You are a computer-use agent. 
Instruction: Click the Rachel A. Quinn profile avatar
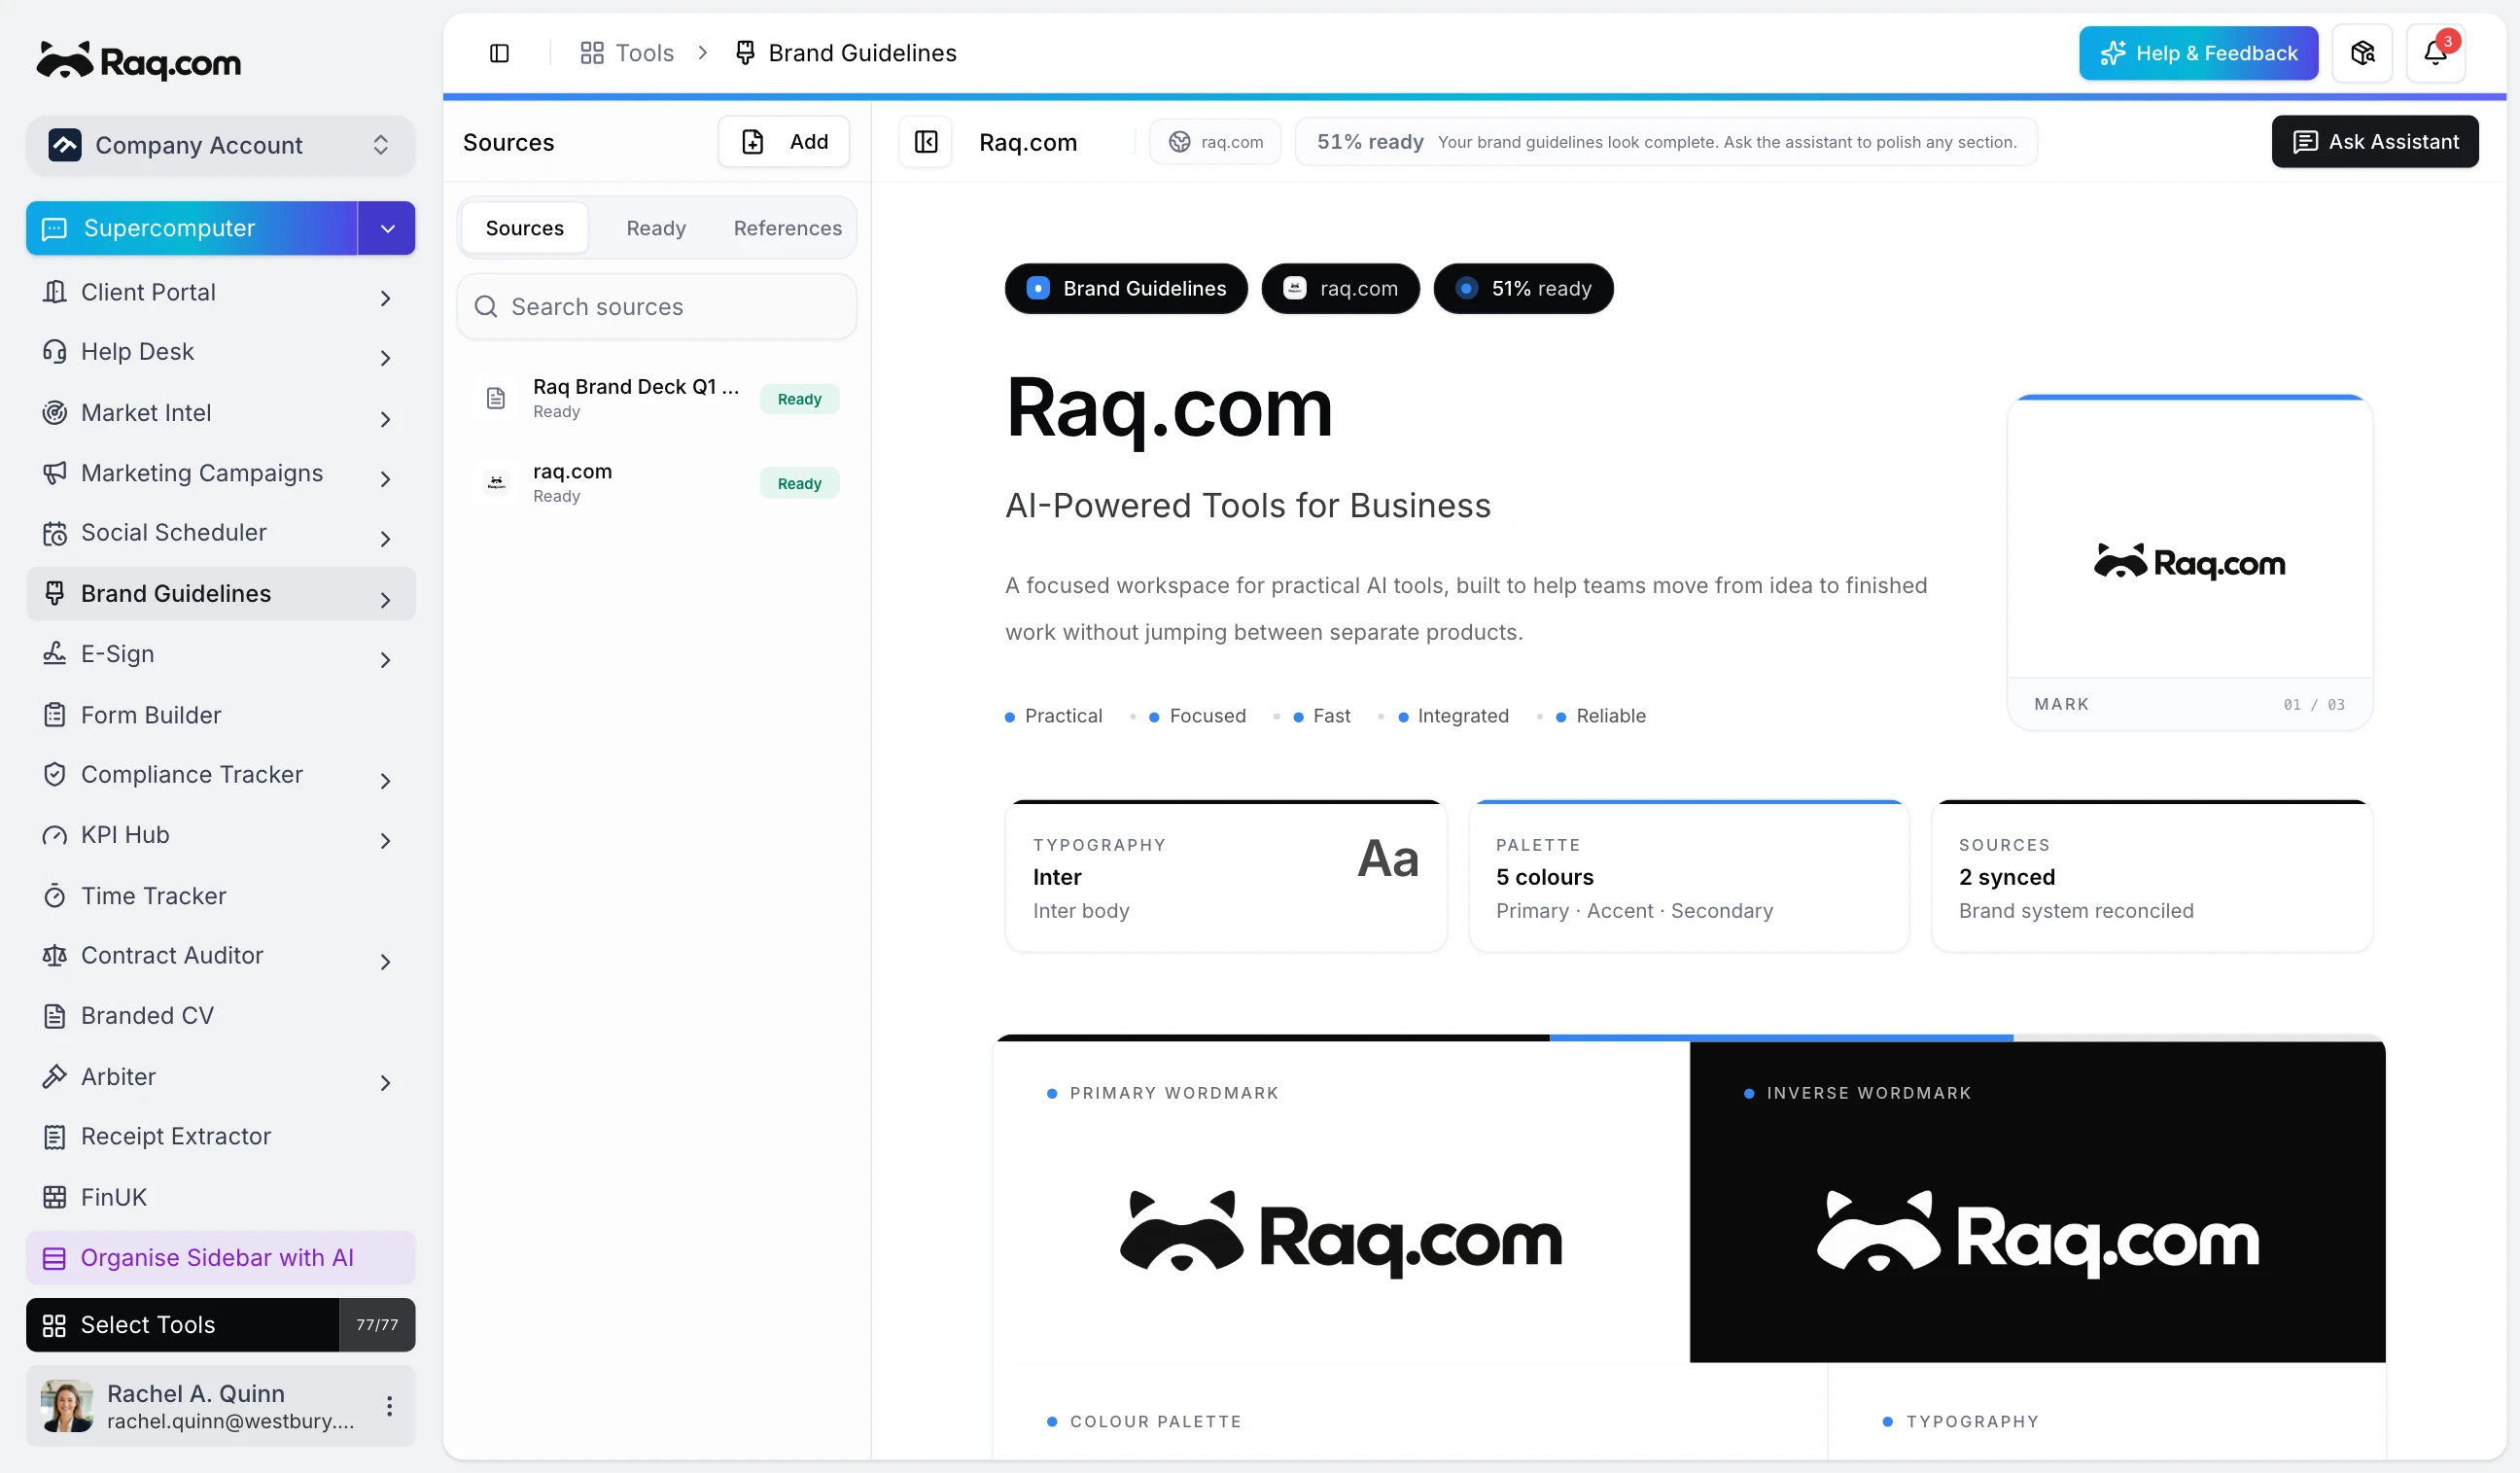click(x=67, y=1406)
